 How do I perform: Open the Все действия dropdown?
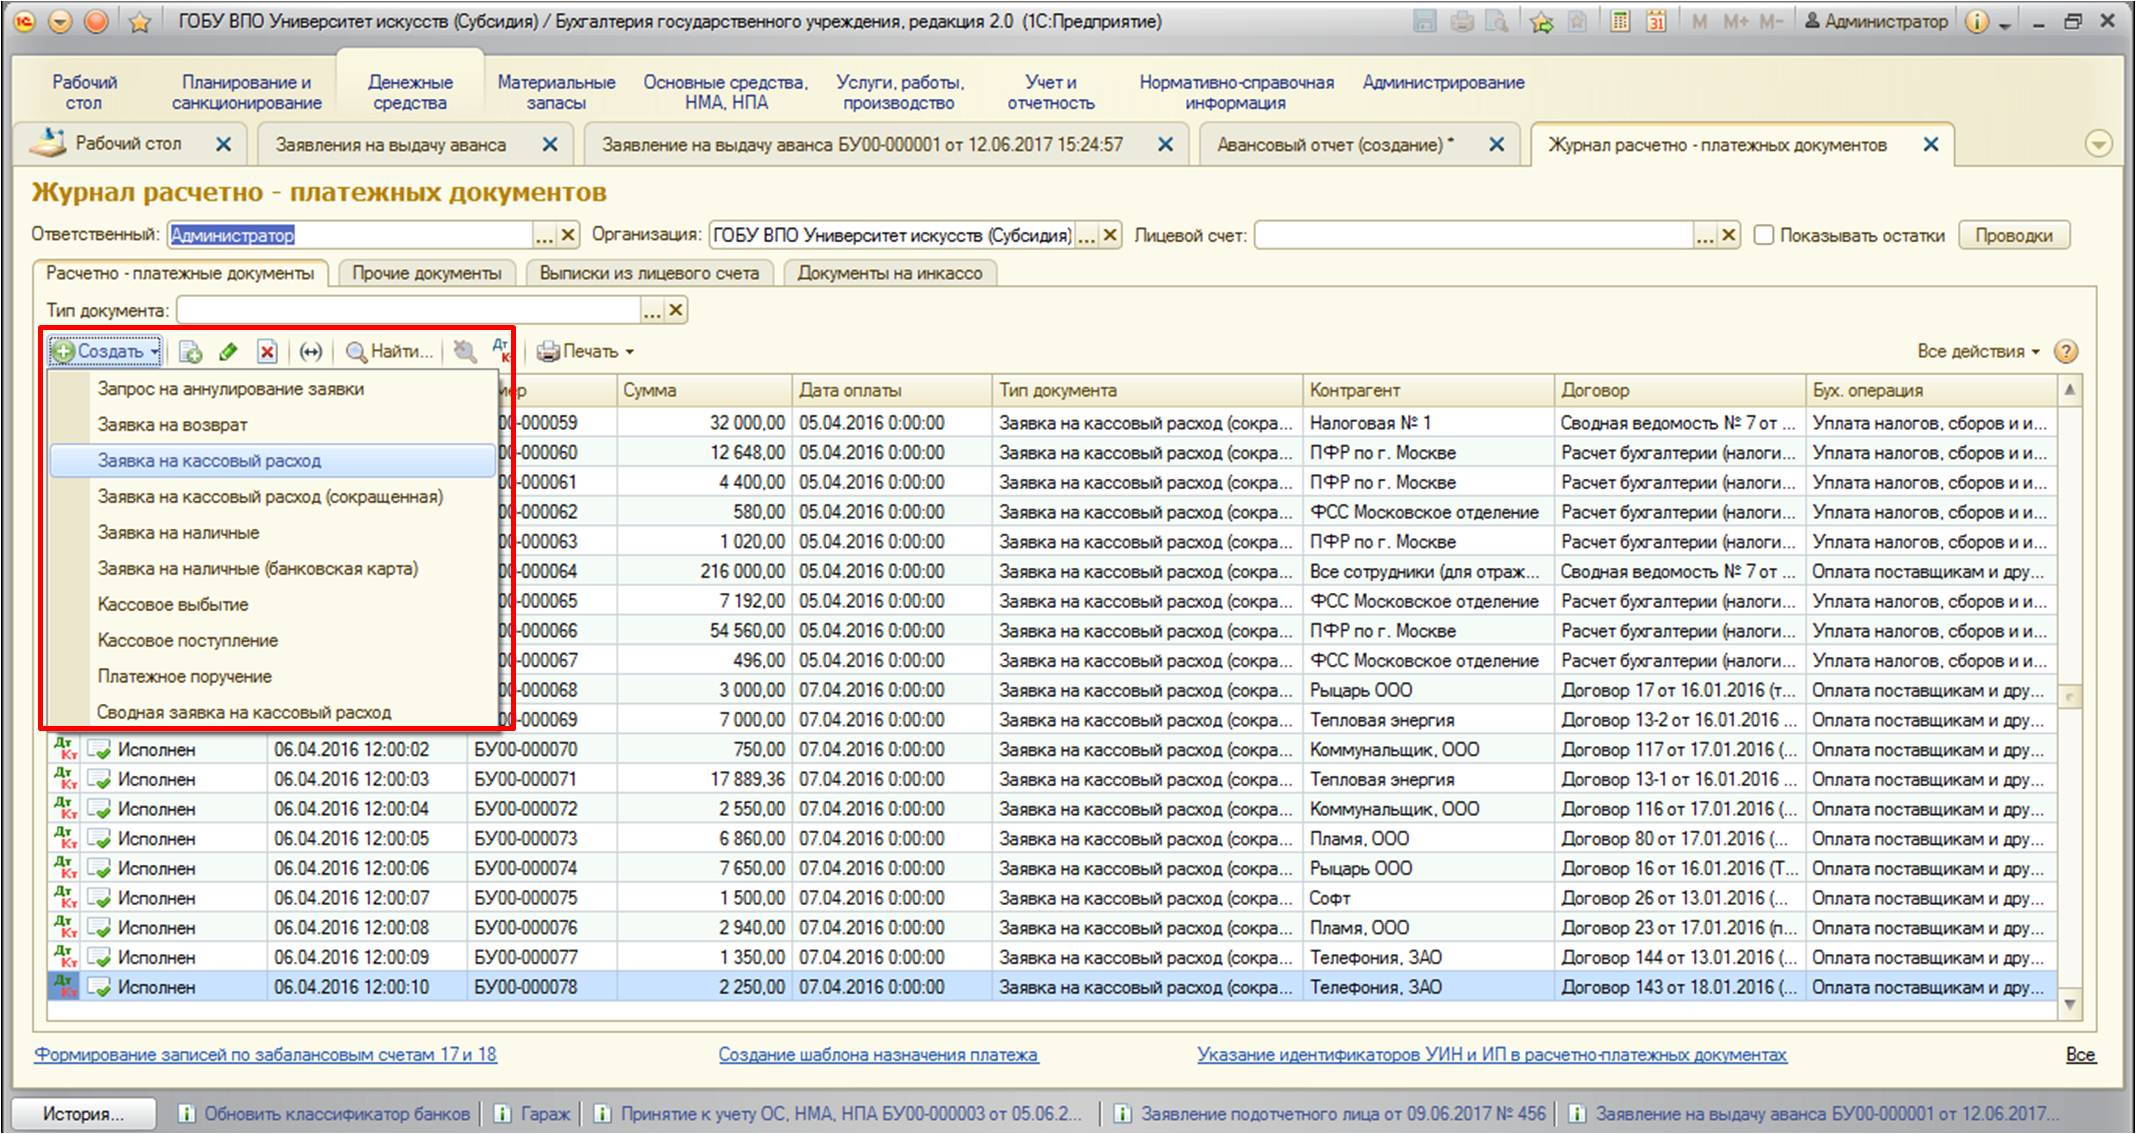pos(1978,352)
